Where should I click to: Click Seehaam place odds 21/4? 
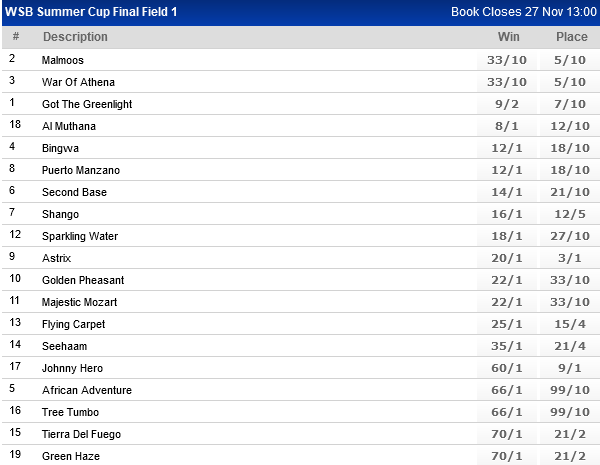[x=571, y=346]
